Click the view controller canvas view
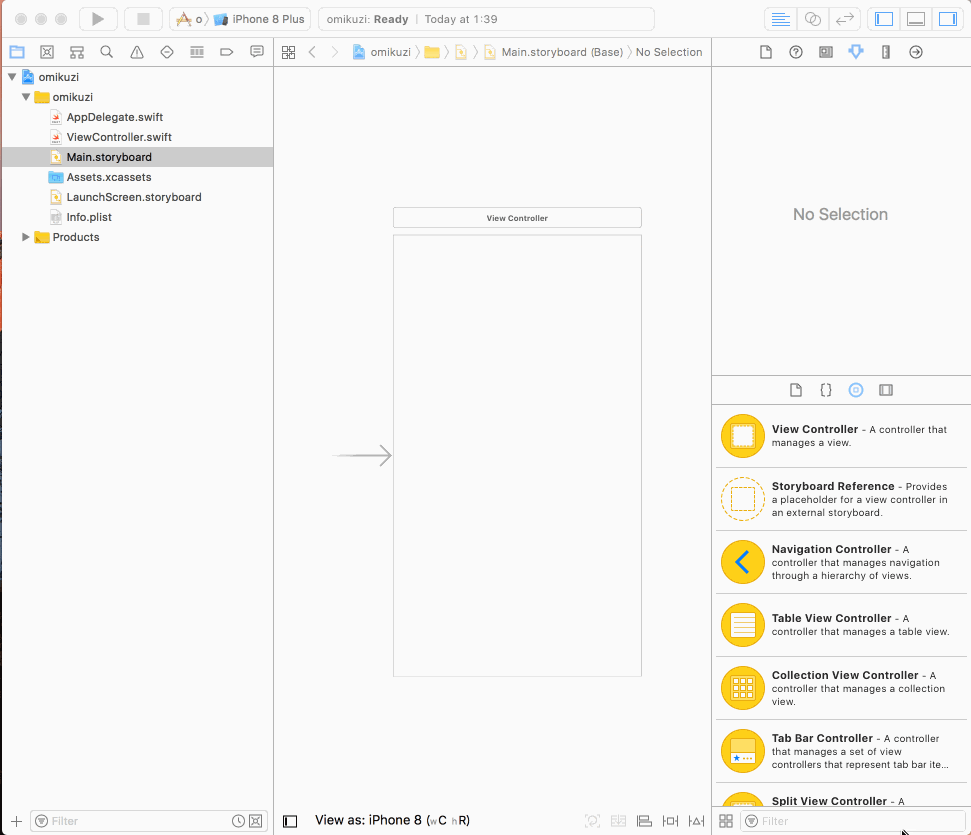 point(517,455)
